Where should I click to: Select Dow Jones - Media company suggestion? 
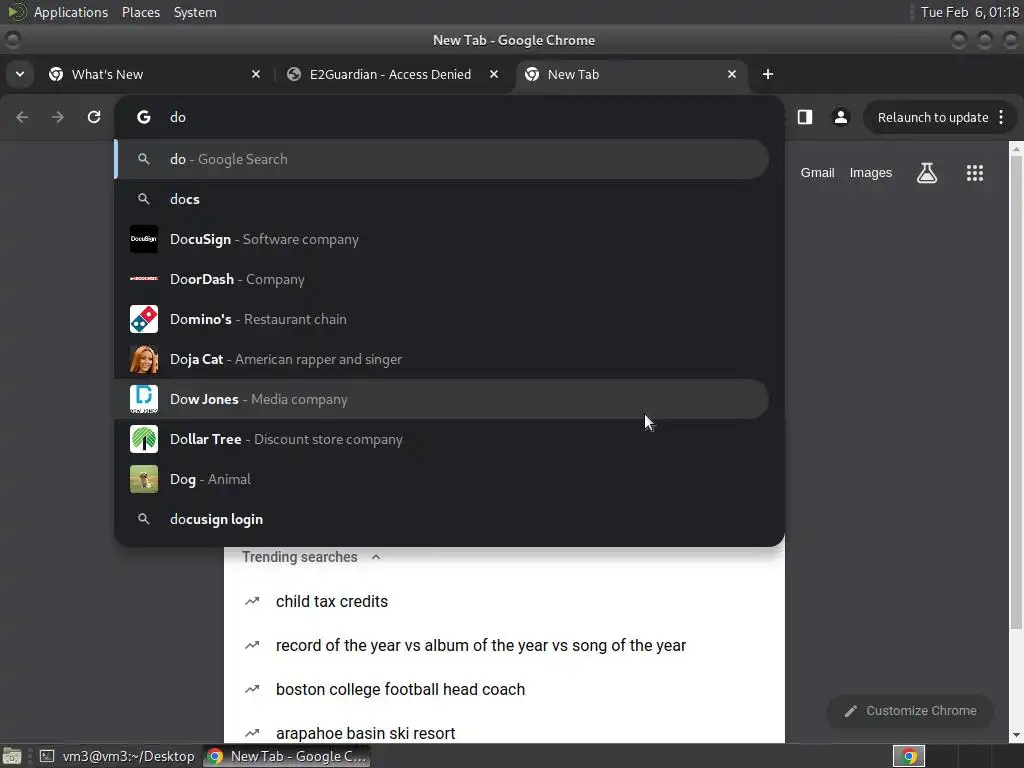click(441, 399)
